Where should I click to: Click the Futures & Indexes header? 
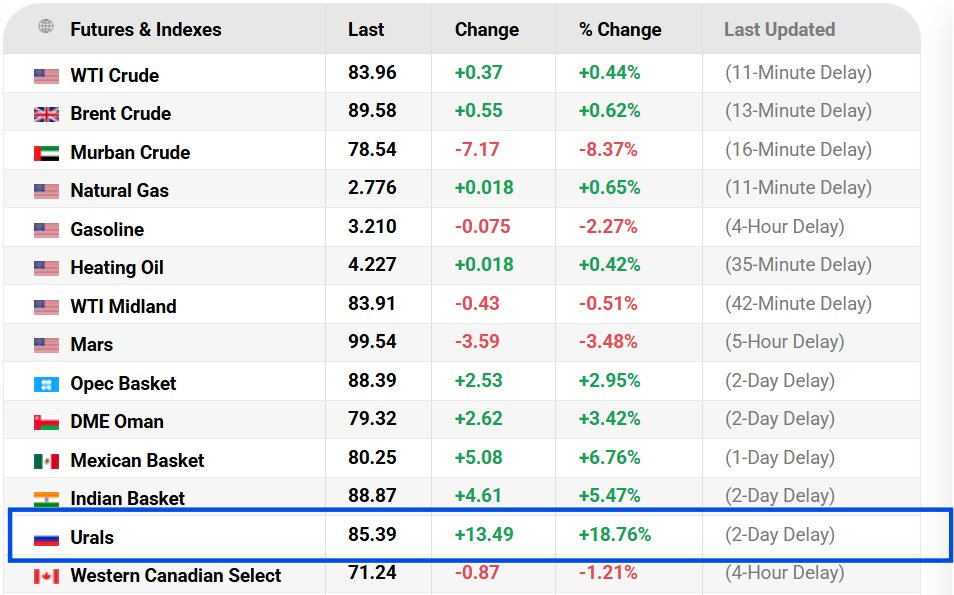(x=146, y=29)
